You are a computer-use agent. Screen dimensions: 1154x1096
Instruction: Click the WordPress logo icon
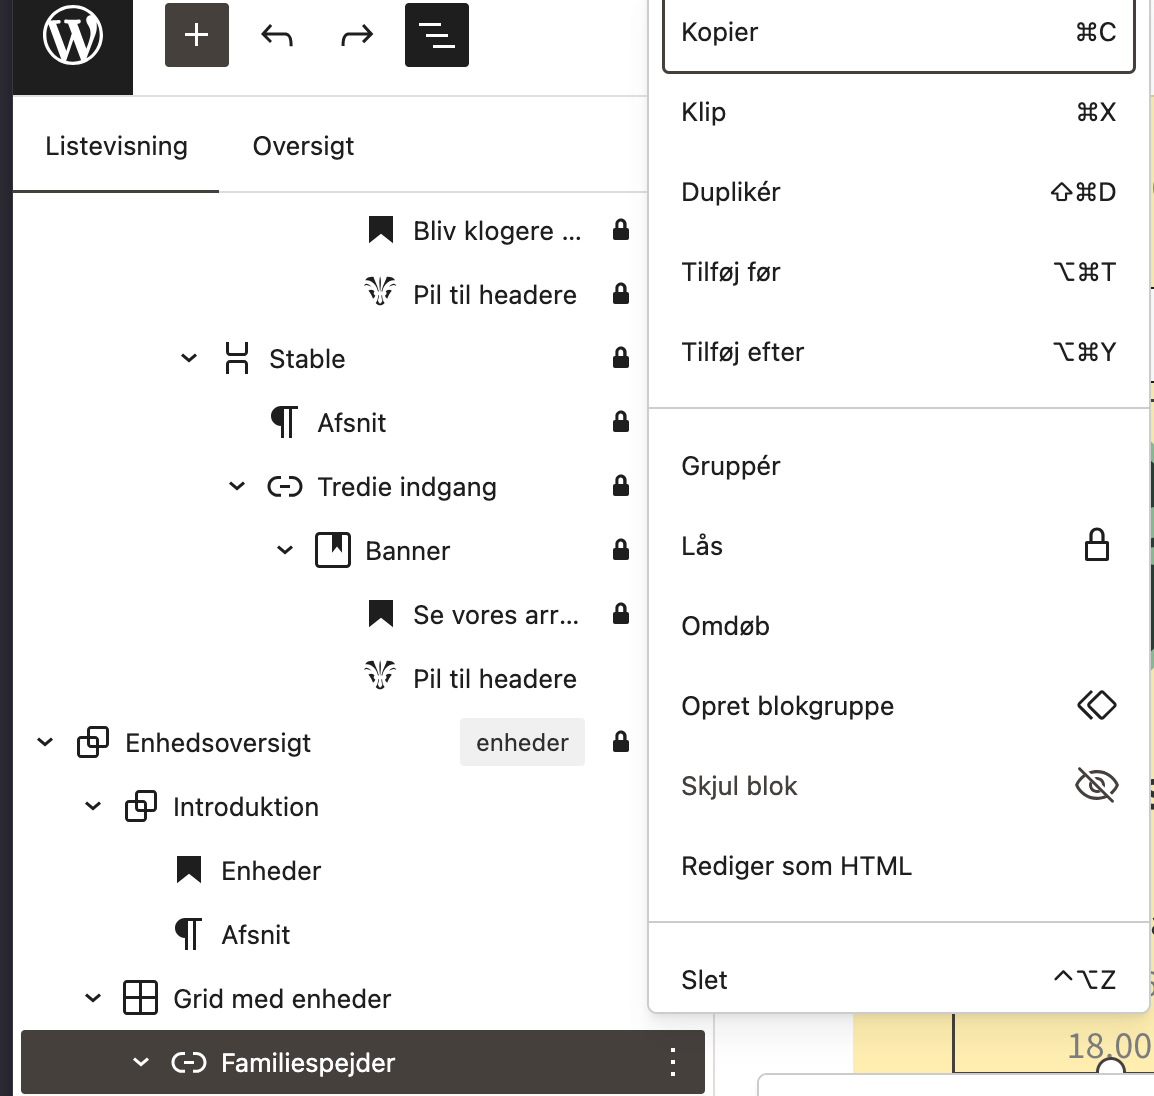(72, 38)
